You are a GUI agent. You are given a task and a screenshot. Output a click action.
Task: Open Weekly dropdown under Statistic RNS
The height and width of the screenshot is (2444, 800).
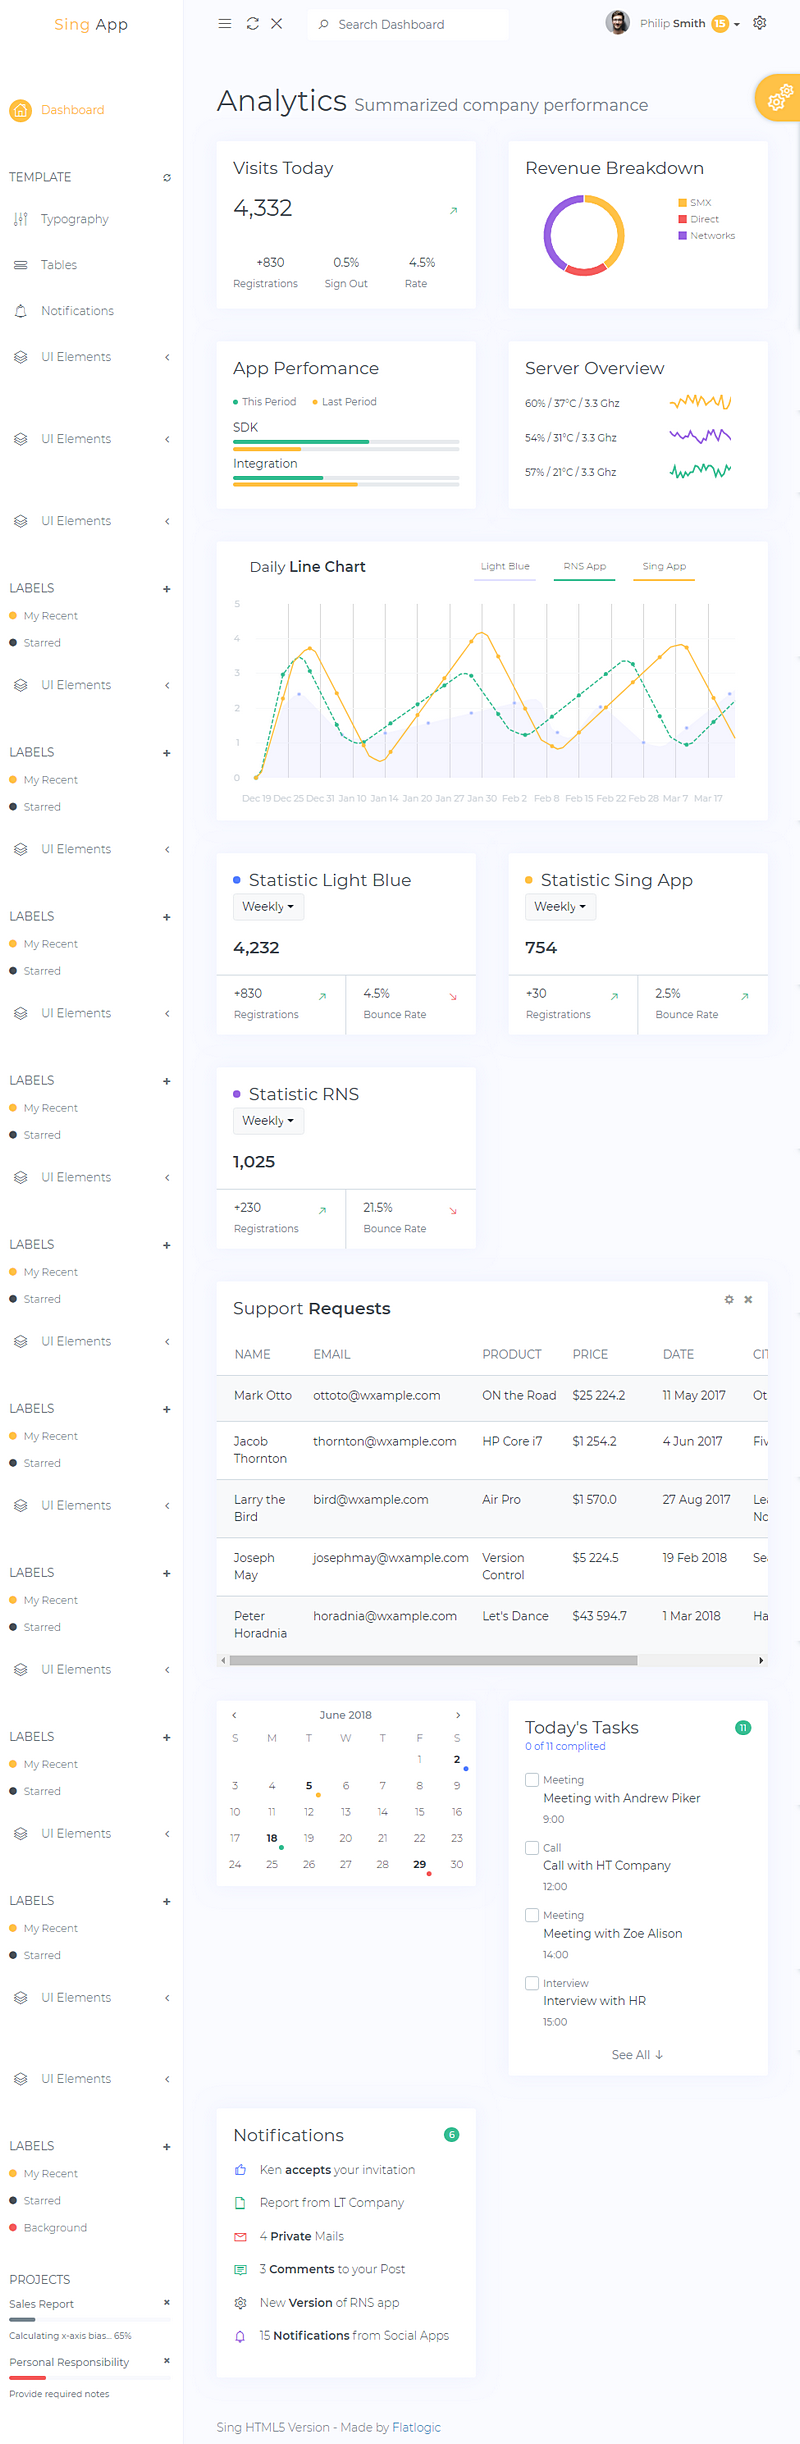268,1121
